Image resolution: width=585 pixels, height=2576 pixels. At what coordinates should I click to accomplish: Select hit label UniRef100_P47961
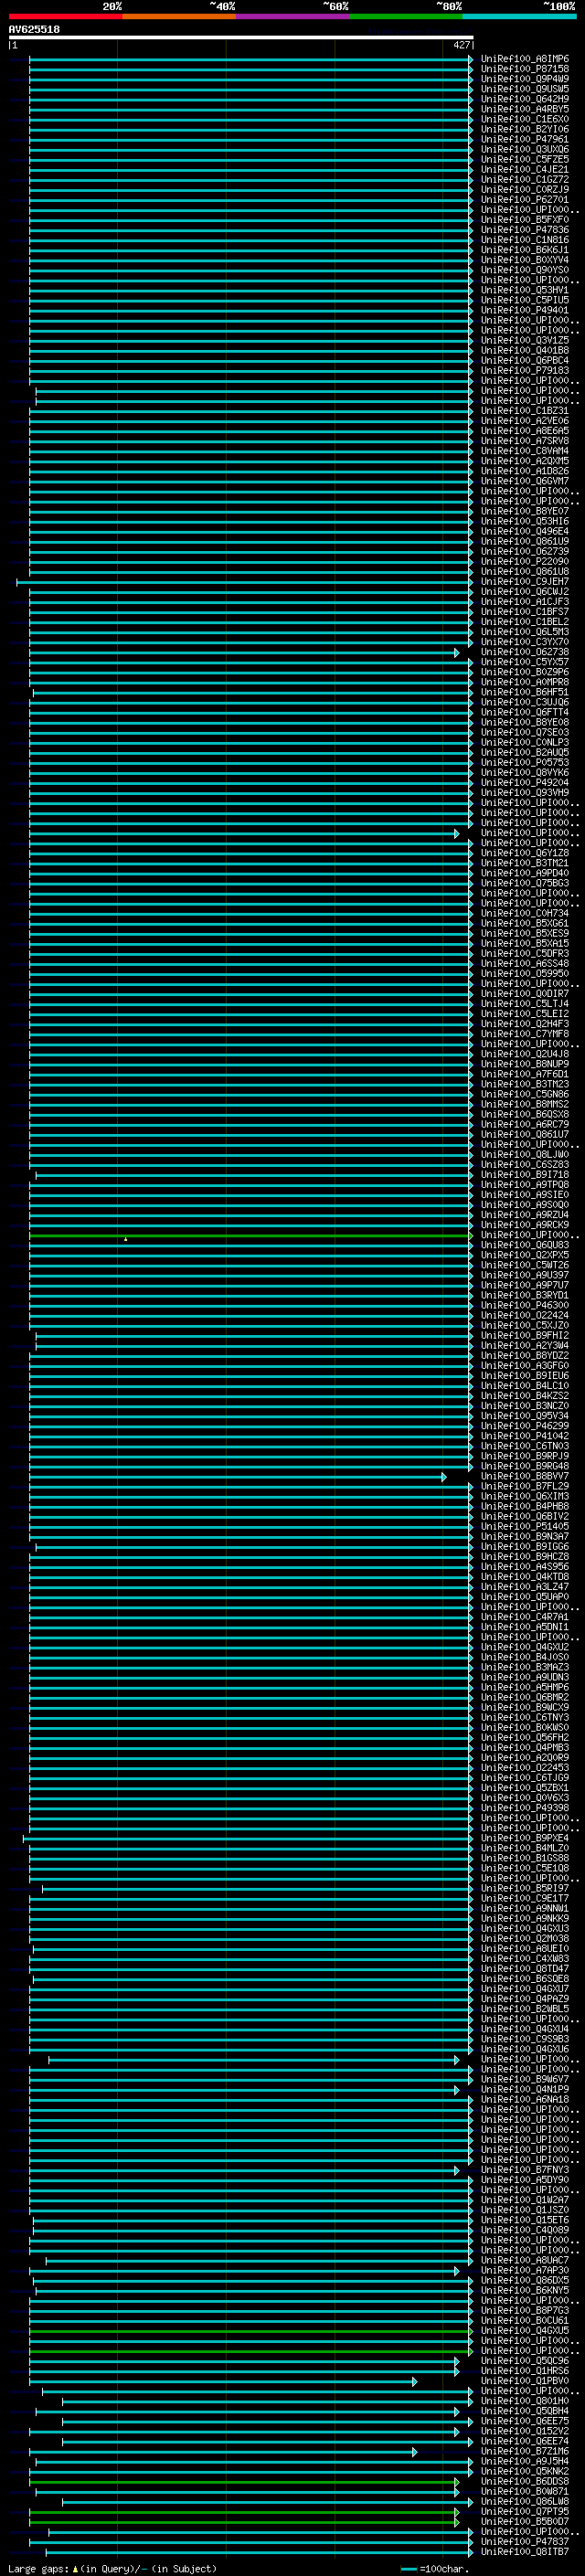point(524,139)
